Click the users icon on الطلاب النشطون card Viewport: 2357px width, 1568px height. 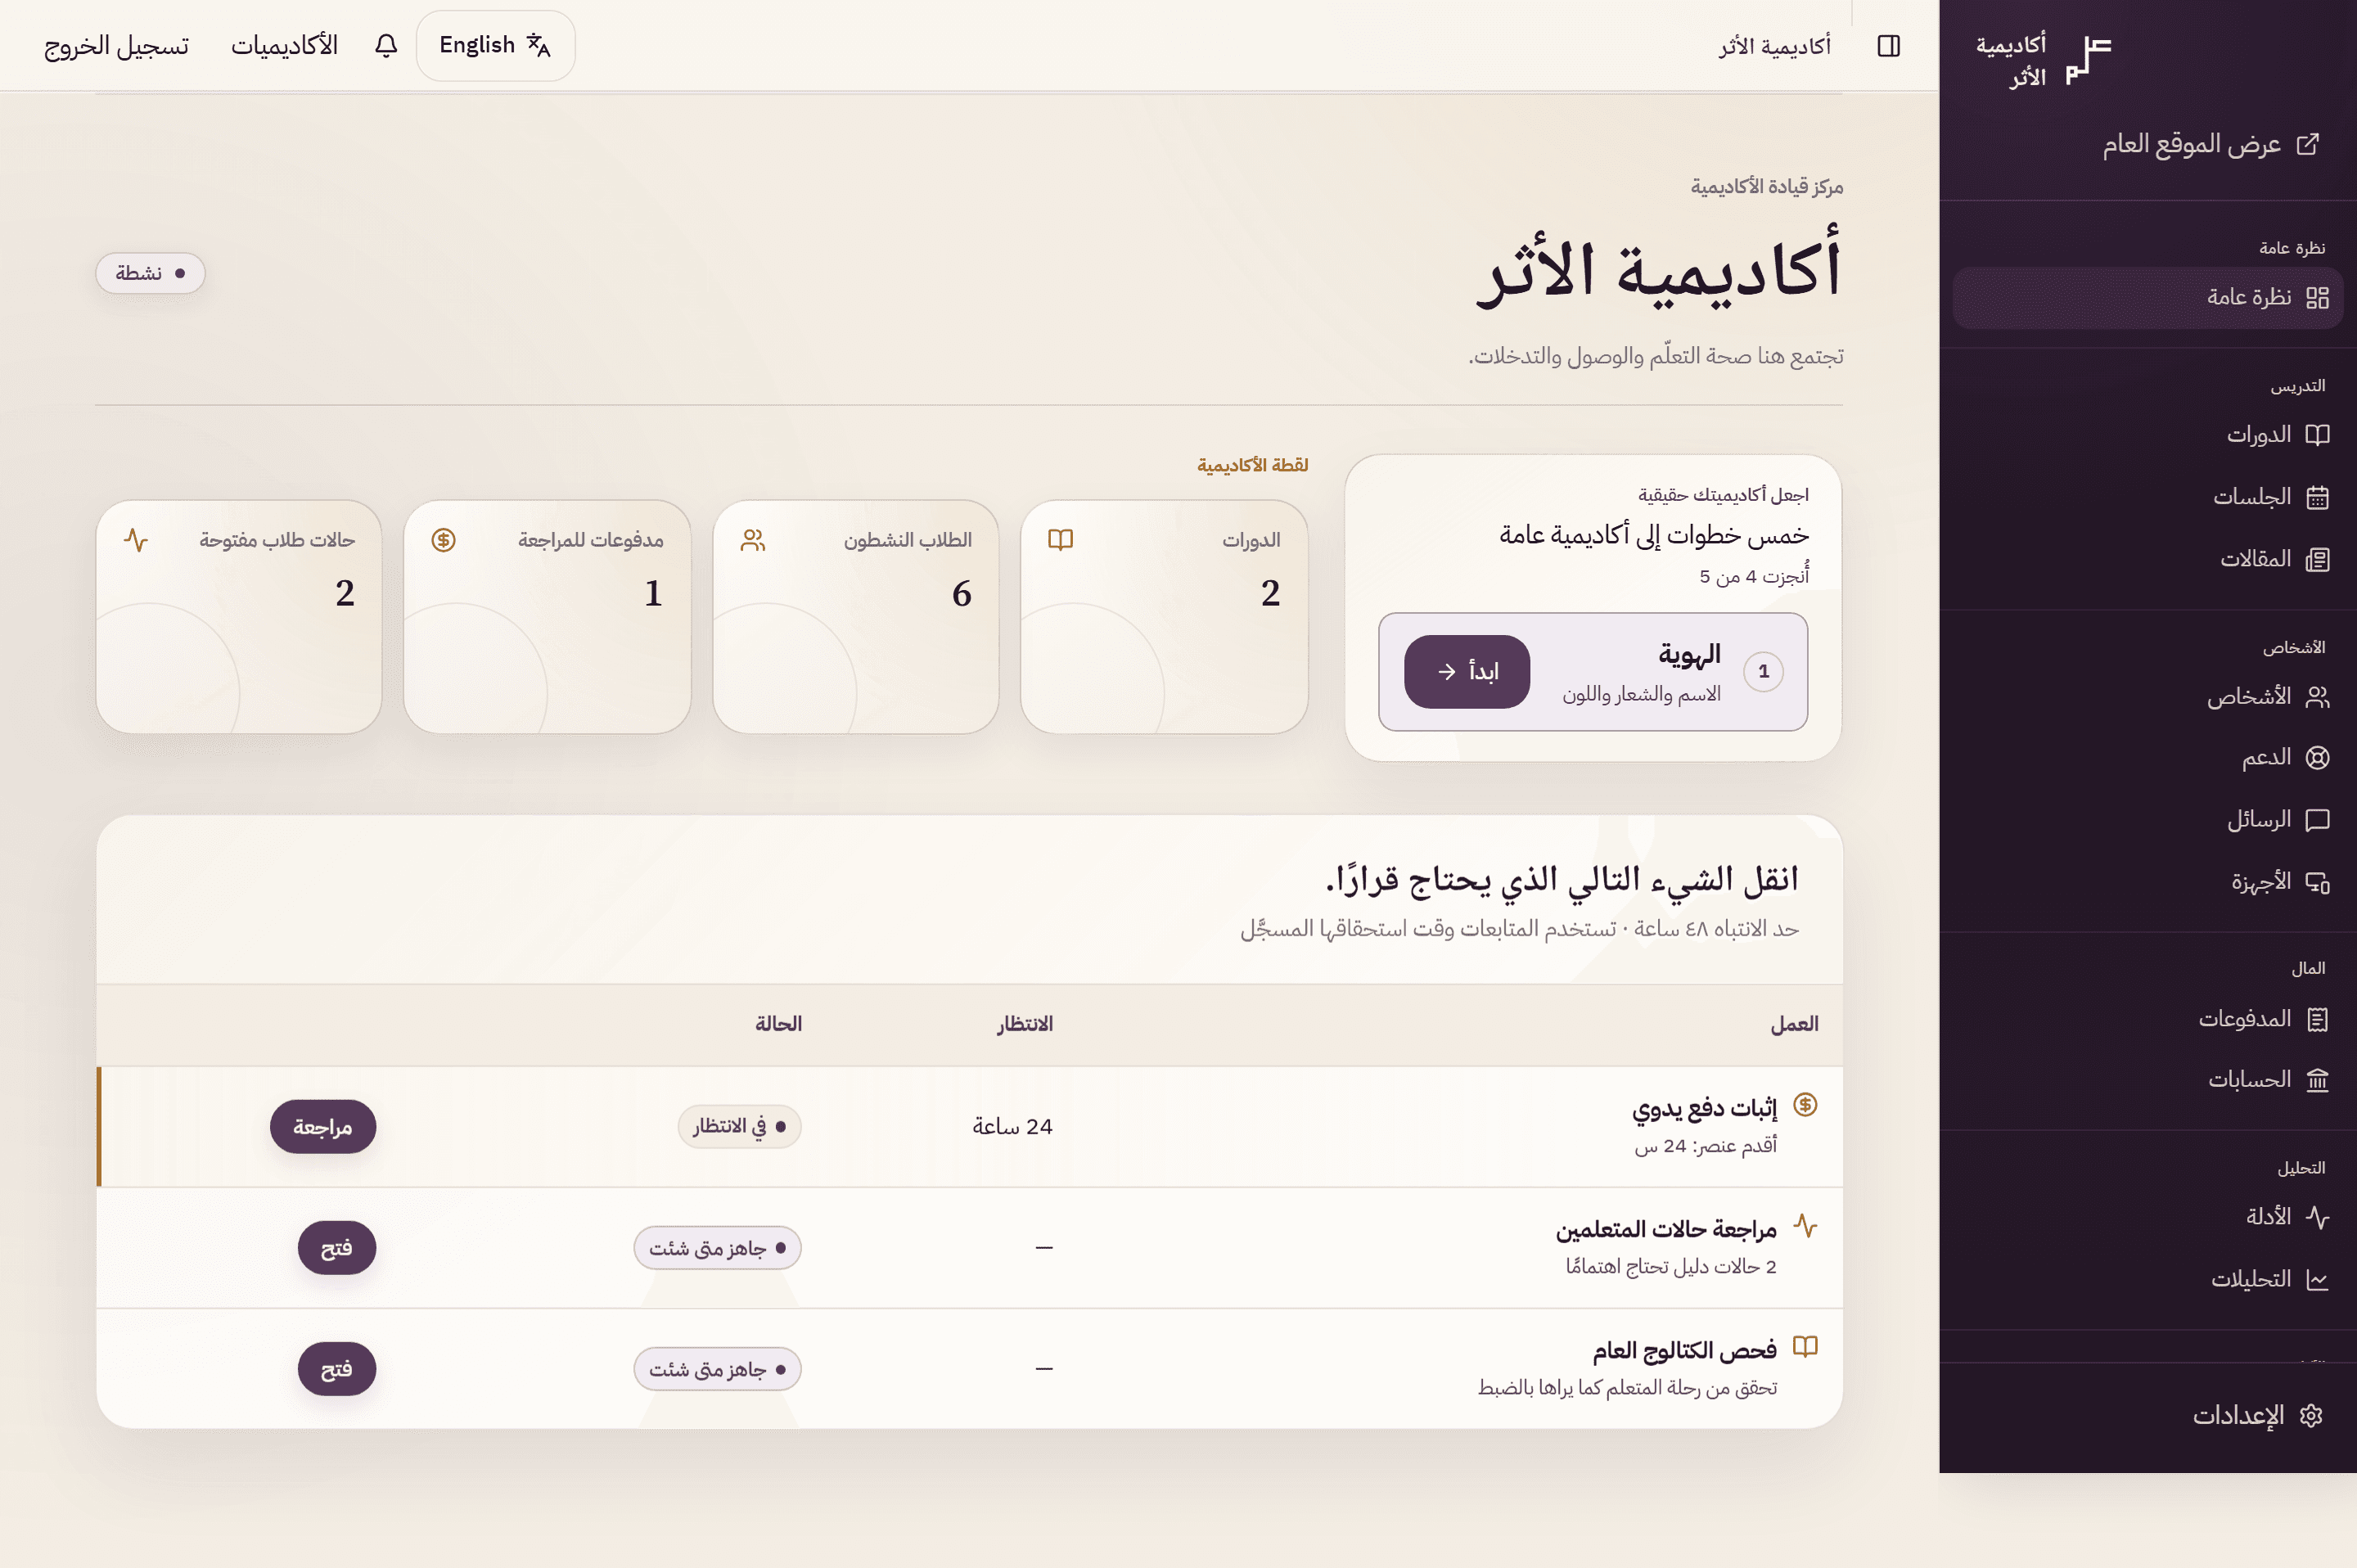tap(753, 540)
